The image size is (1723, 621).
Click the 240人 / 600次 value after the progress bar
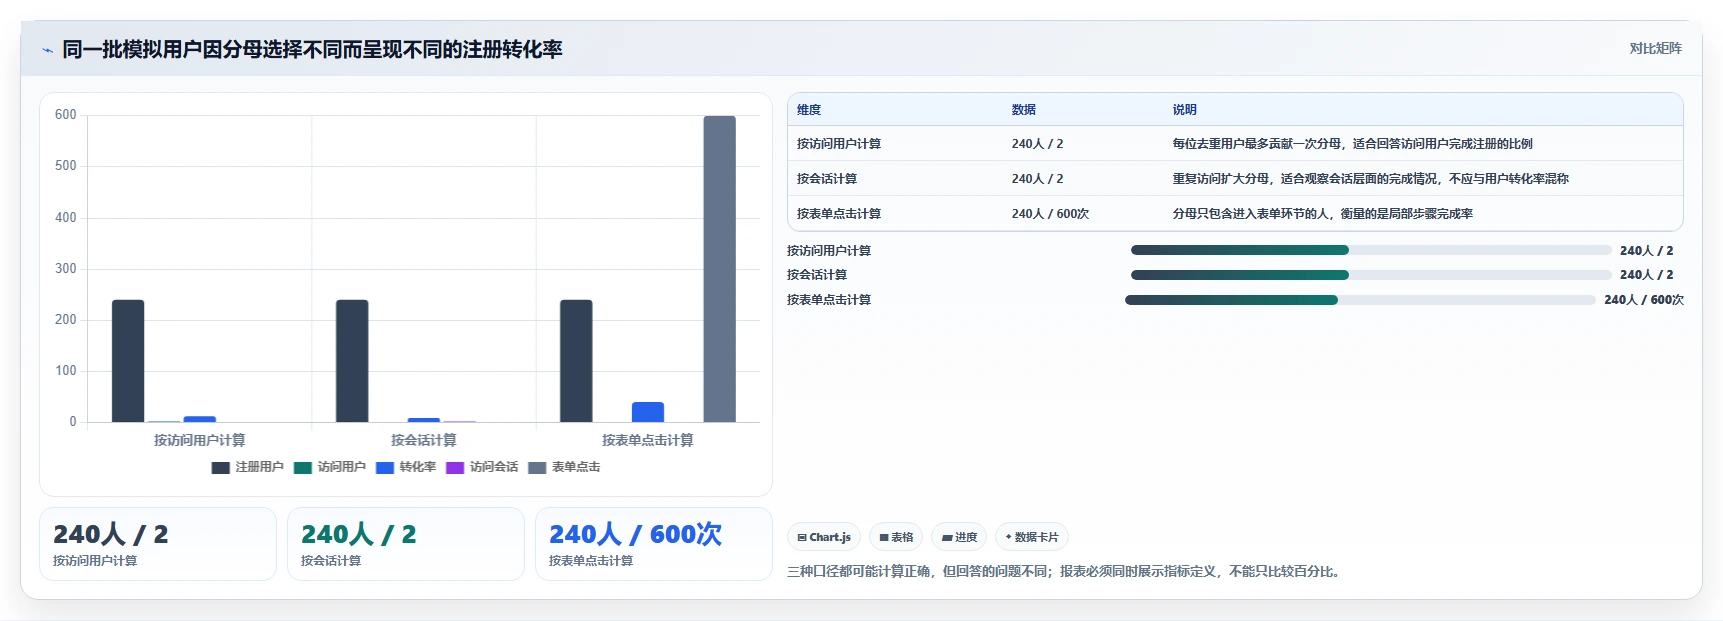(x=1644, y=300)
